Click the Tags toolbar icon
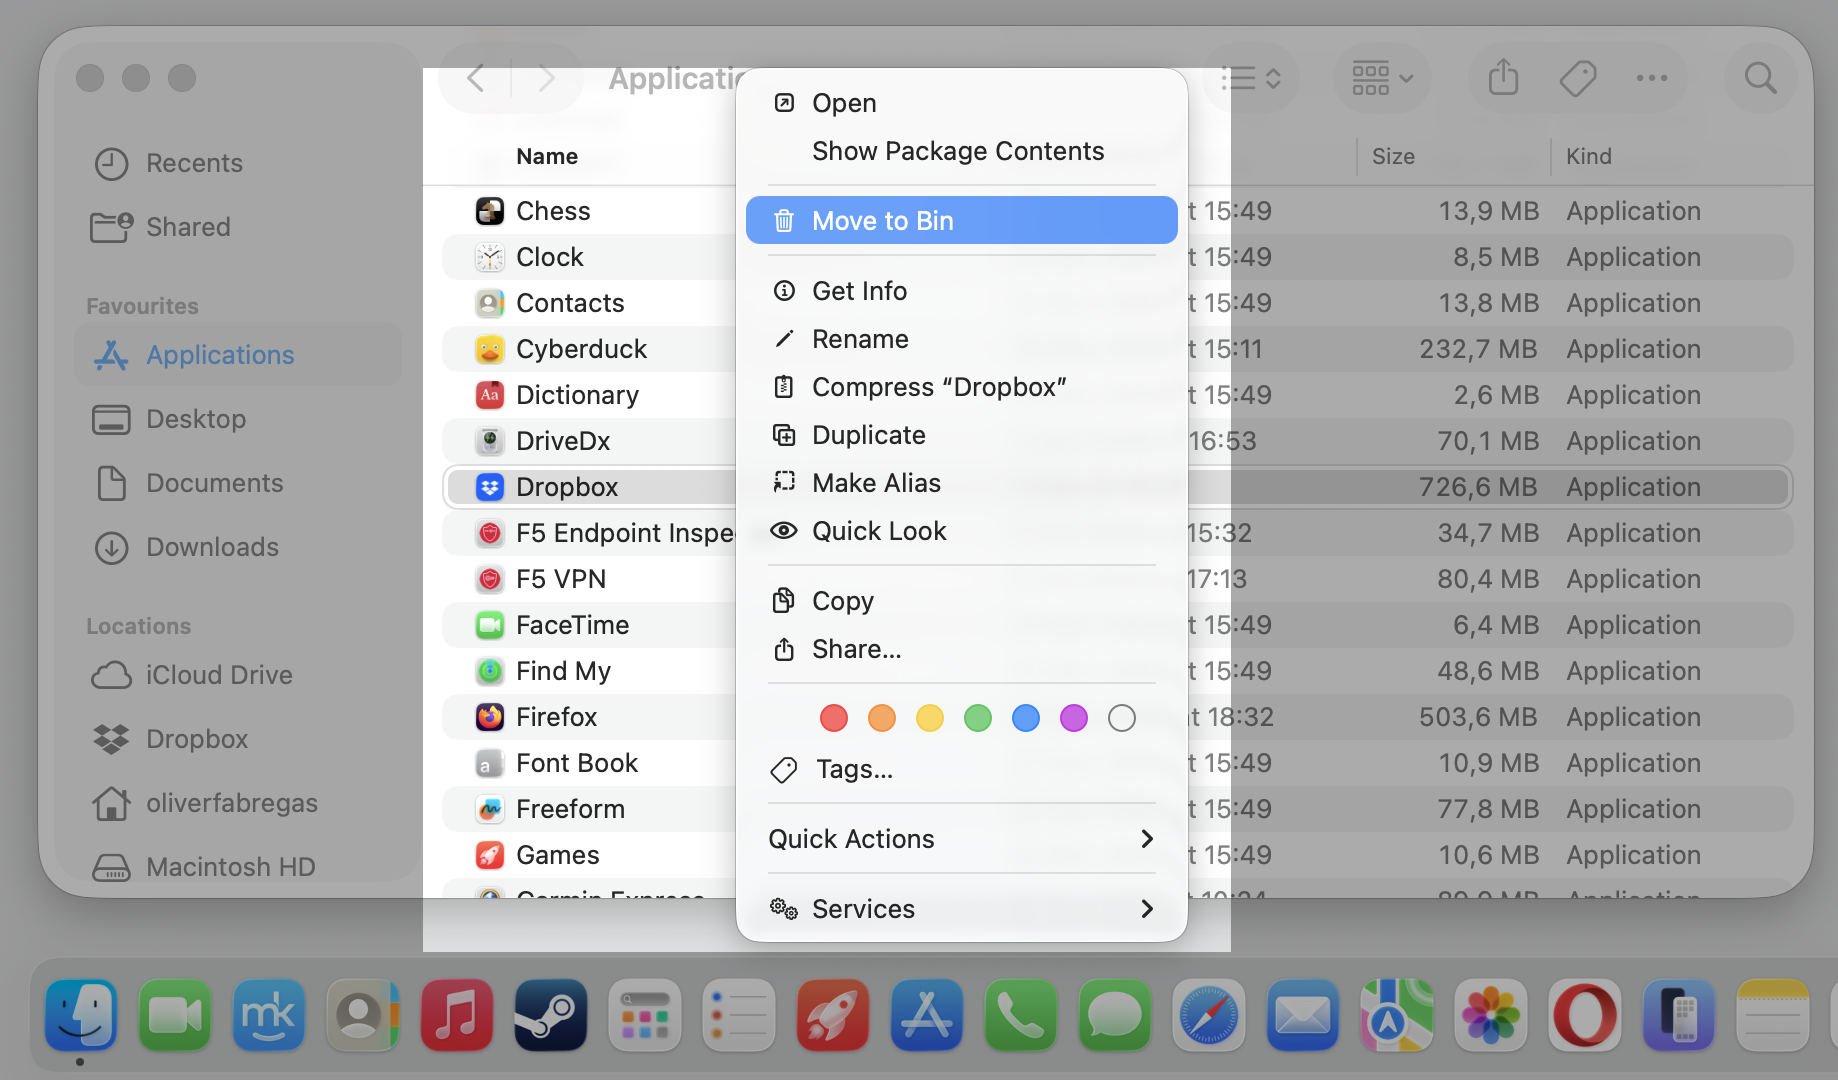1838x1080 pixels. 1577,78
